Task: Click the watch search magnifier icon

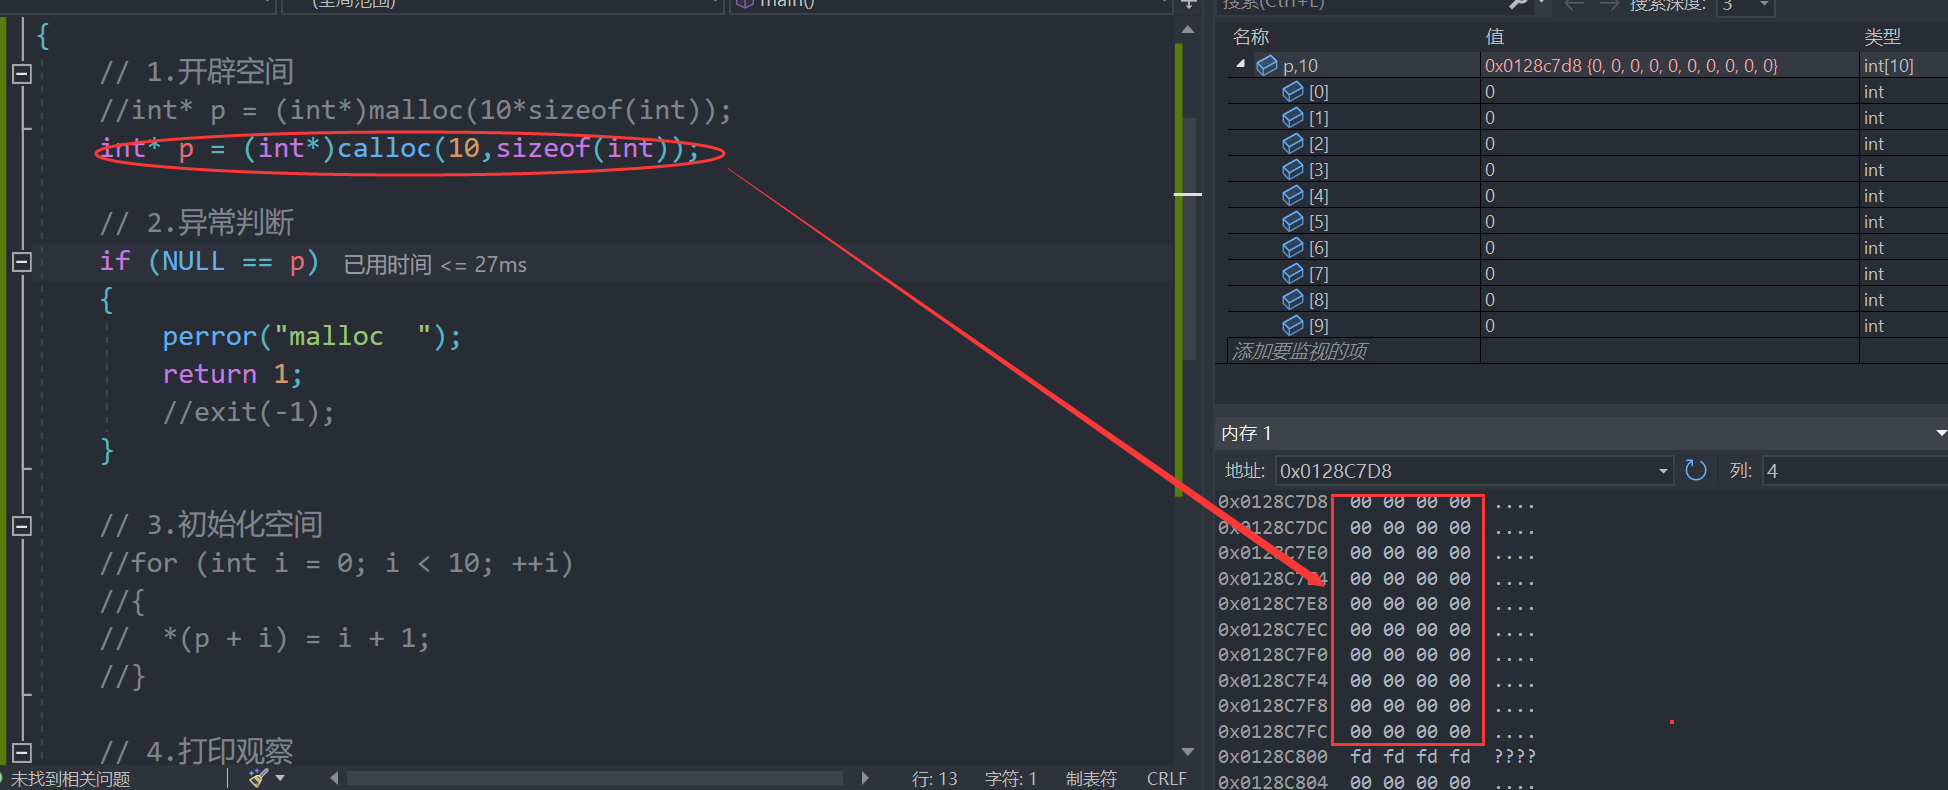Action: coord(1519,5)
